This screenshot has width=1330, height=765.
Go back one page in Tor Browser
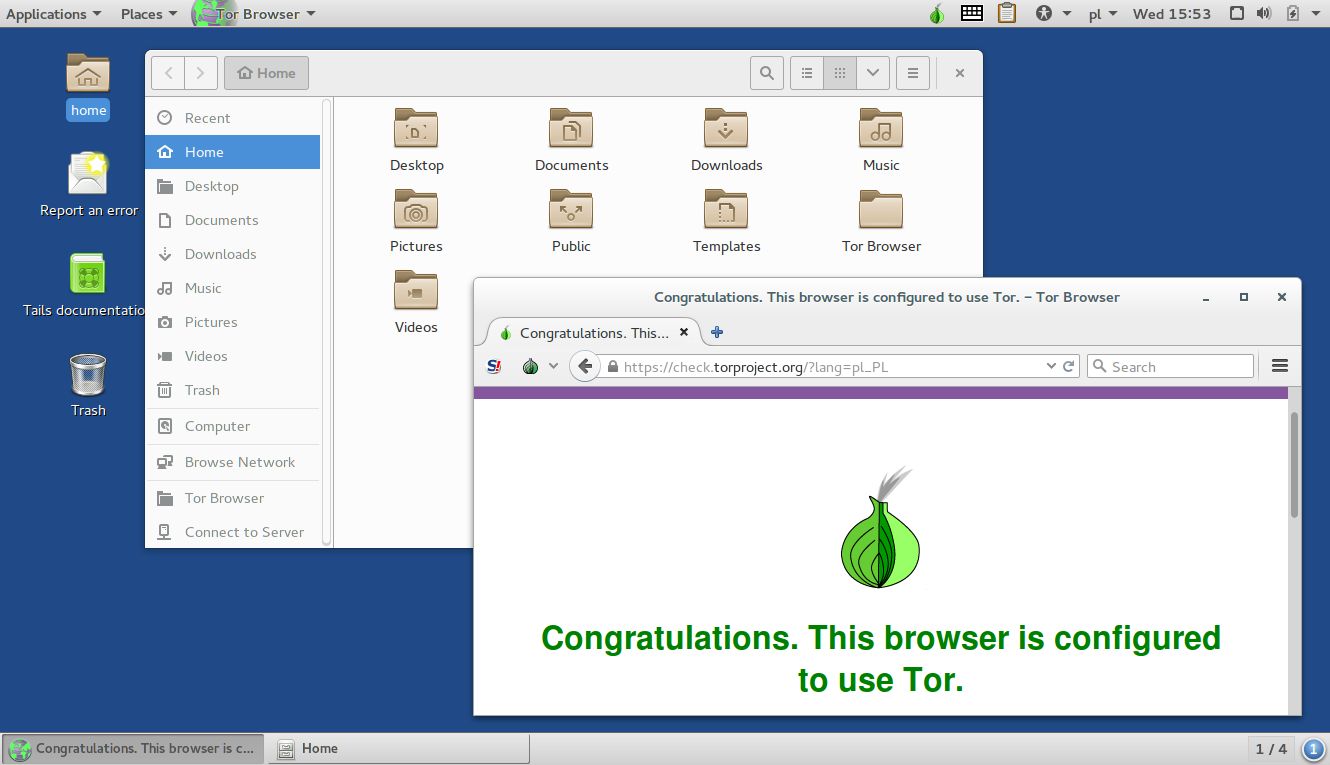(585, 366)
